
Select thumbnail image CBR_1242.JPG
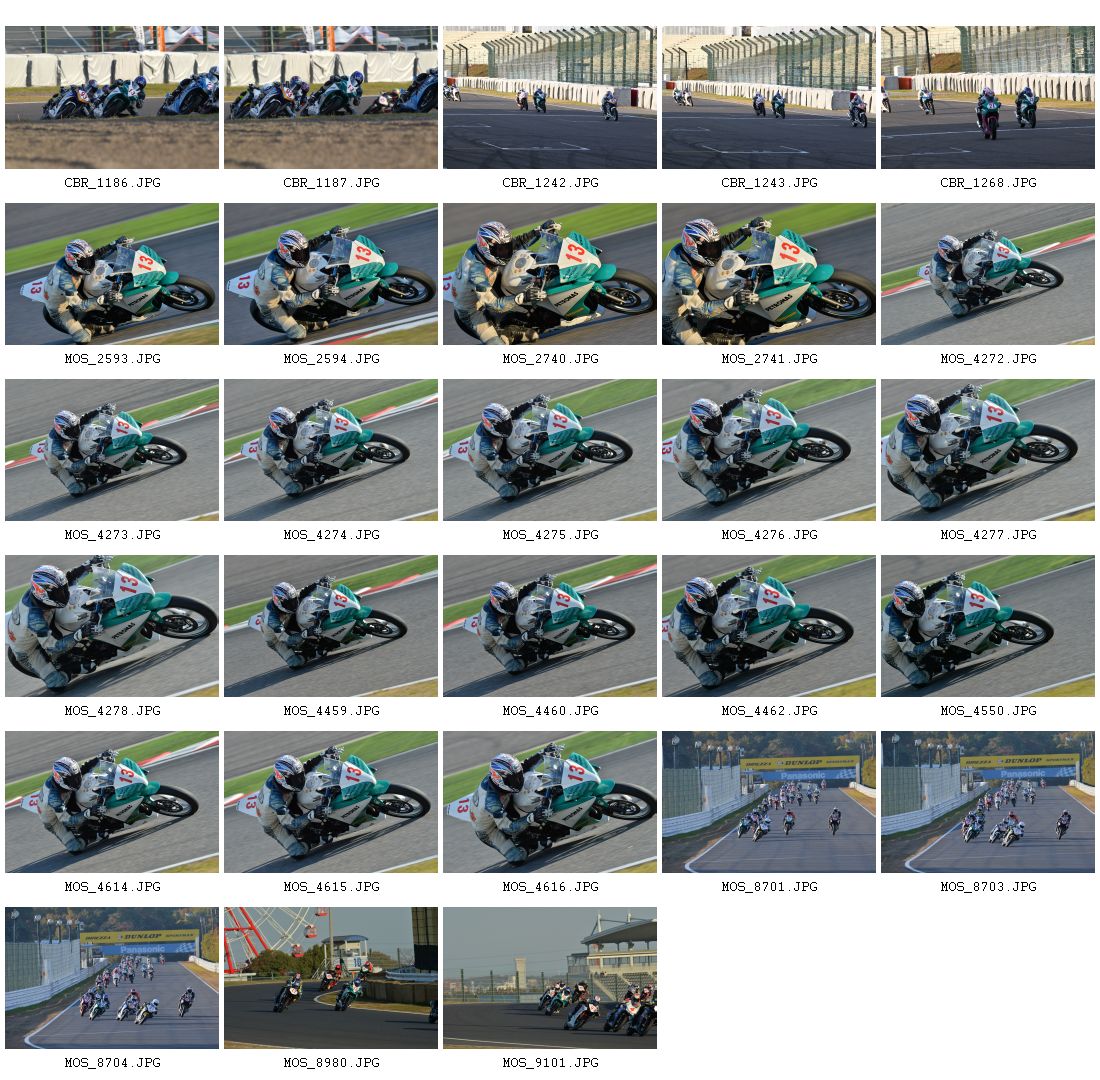coord(550,98)
